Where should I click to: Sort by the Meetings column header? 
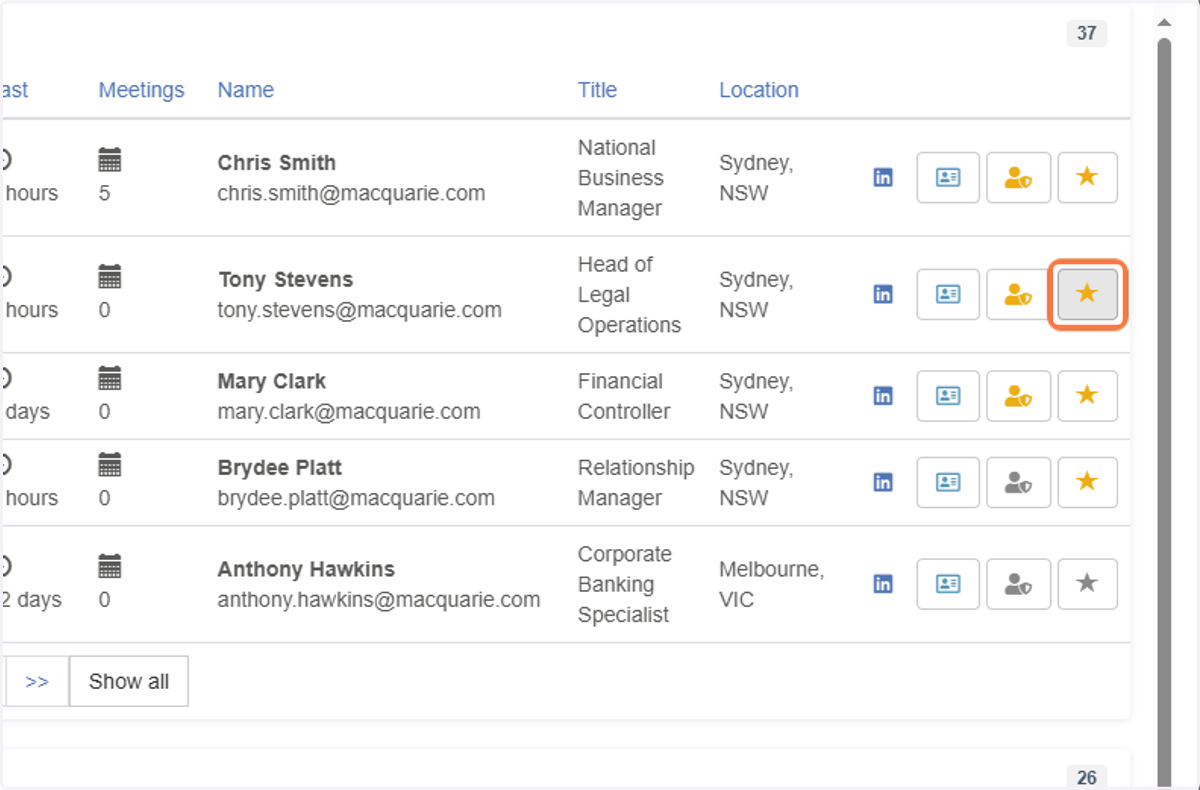(141, 90)
